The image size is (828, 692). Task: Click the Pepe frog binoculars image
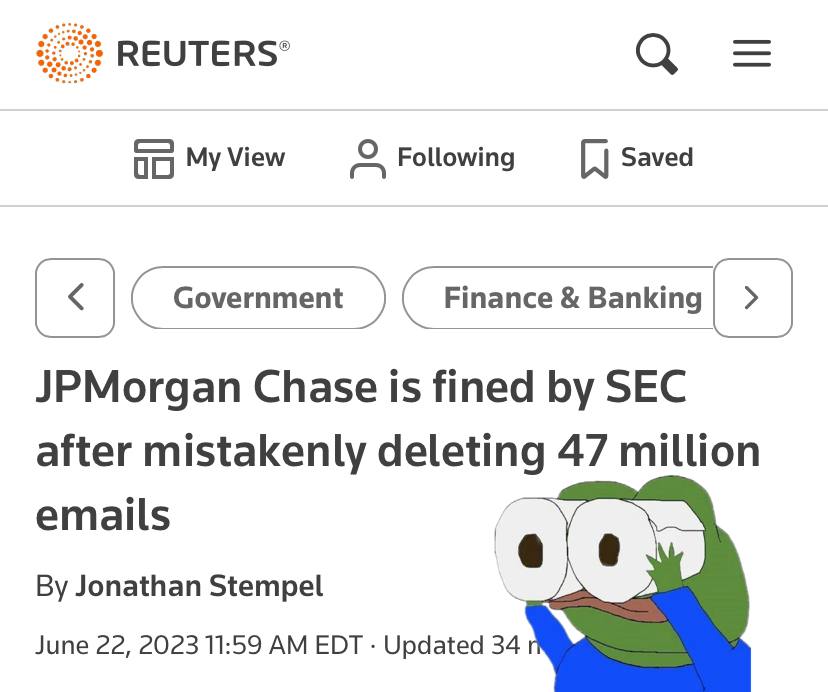[623, 583]
